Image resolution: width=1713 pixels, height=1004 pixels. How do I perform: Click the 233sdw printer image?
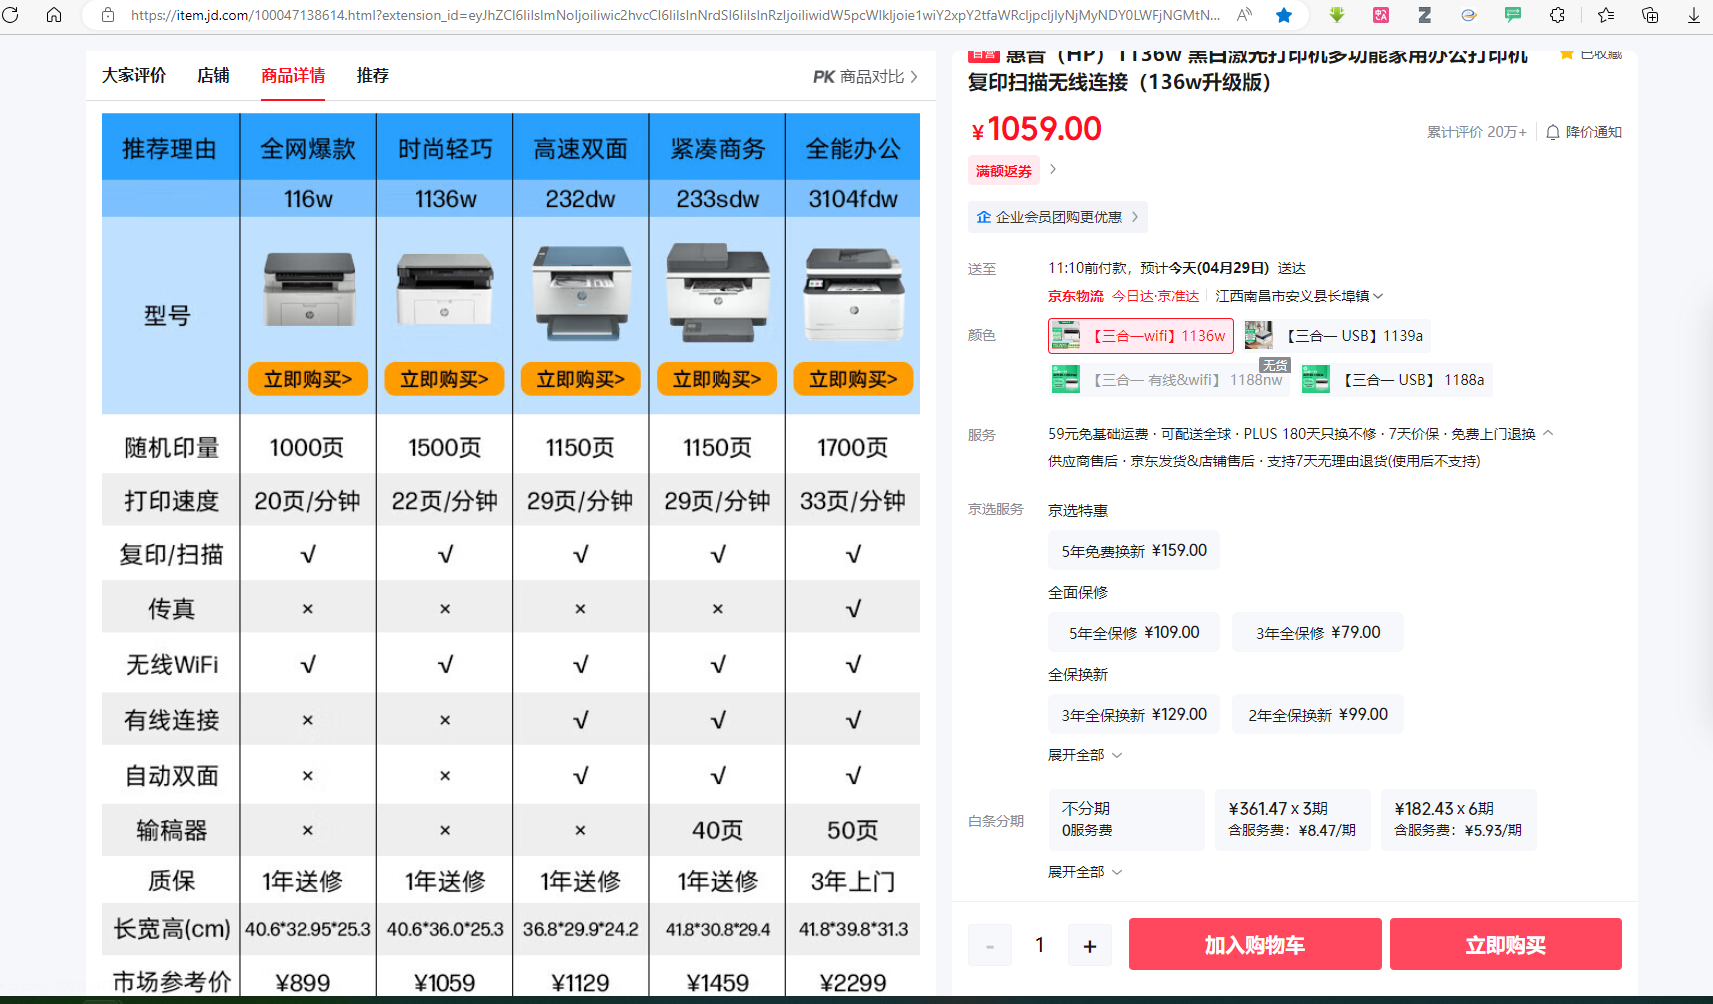(718, 292)
